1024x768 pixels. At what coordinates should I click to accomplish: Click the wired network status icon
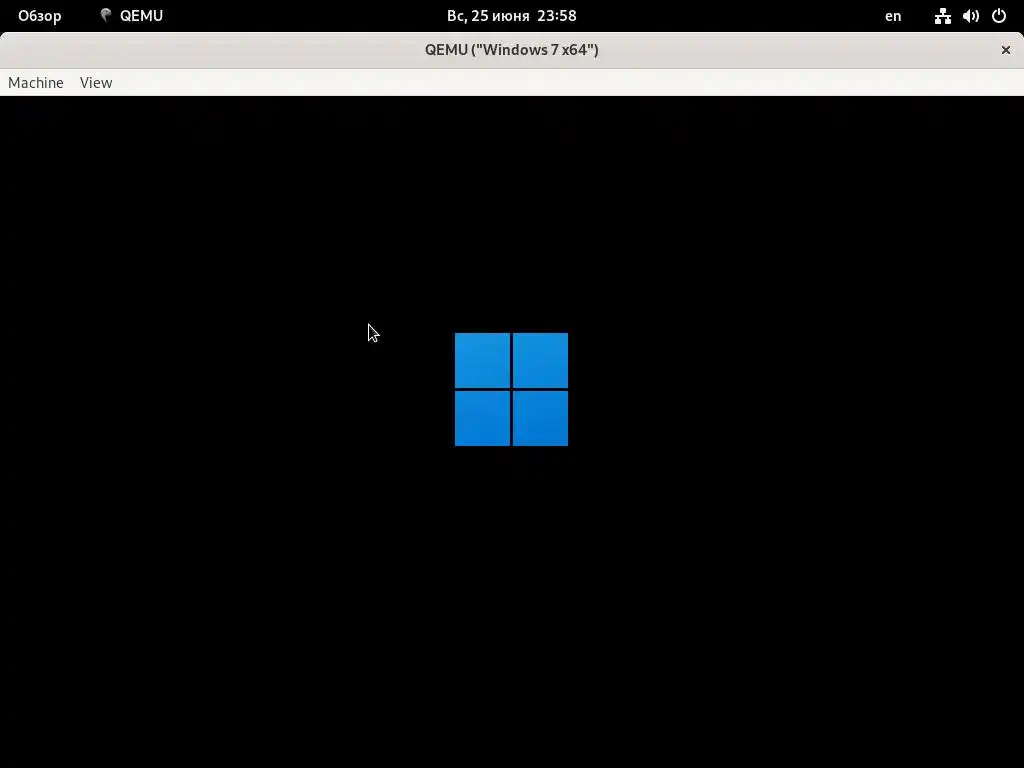tap(942, 16)
